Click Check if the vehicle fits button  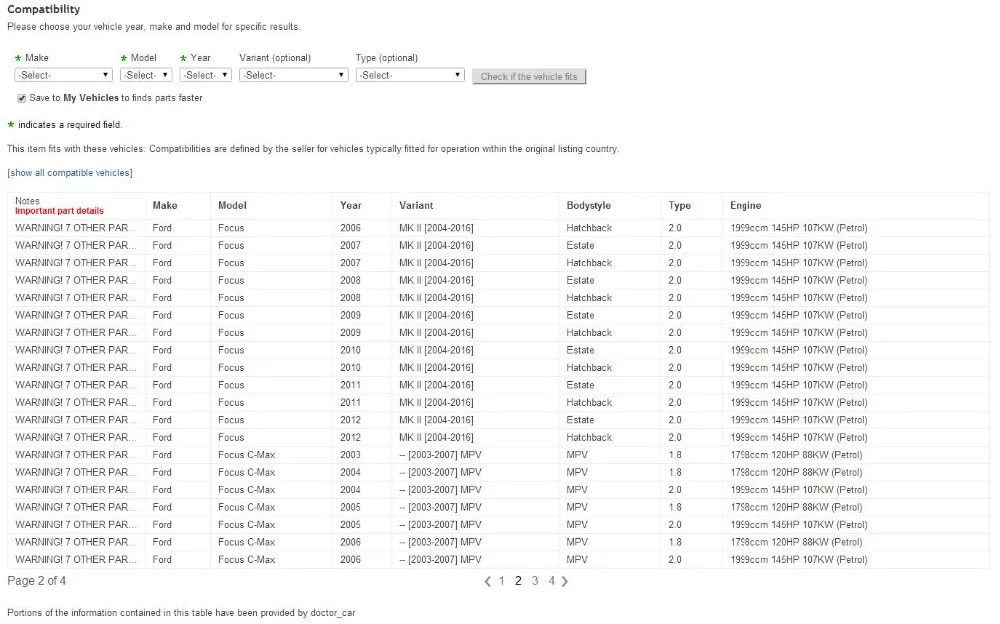pyautogui.click(x=529, y=77)
